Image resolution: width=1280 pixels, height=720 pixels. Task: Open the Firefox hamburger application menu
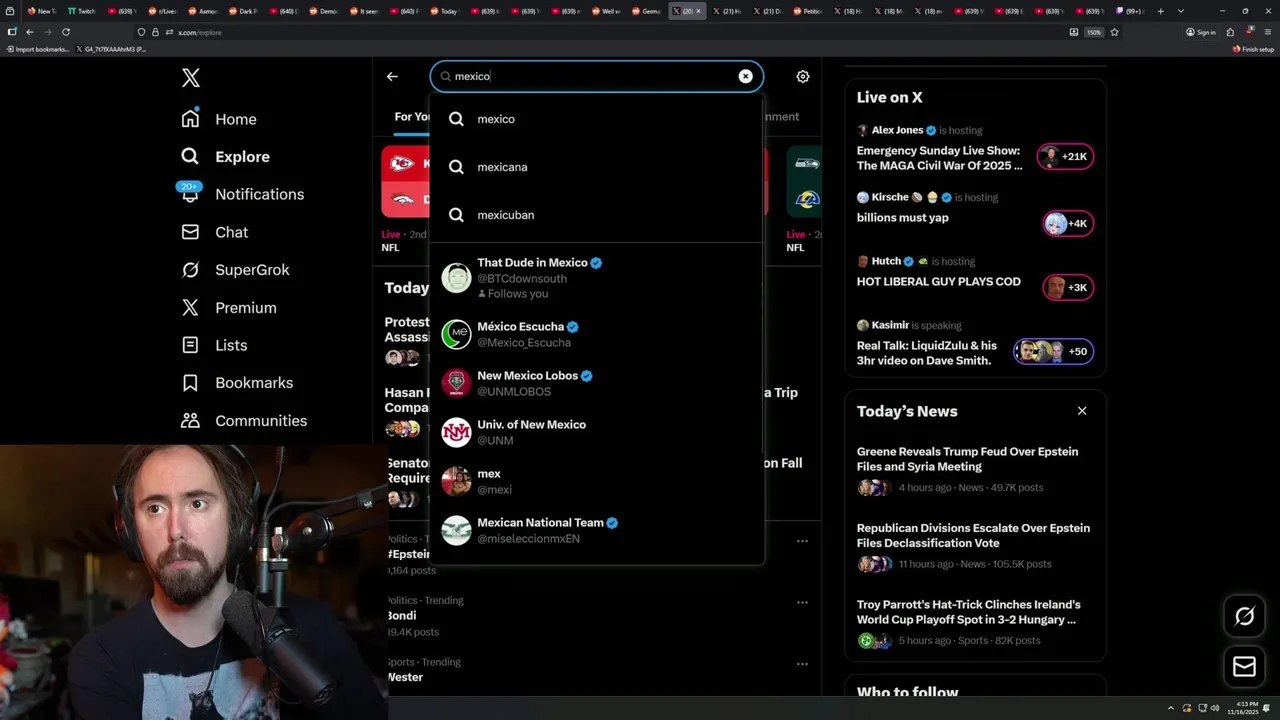pyautogui.click(x=1266, y=32)
